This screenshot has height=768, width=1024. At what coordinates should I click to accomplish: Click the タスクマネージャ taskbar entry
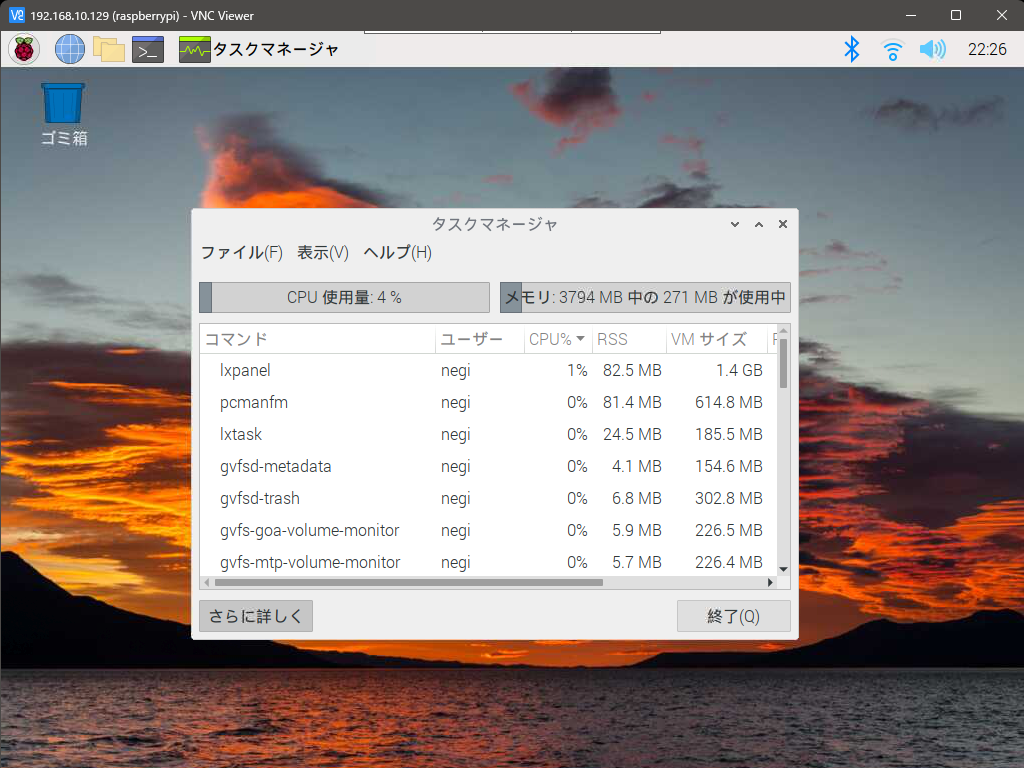[259, 49]
